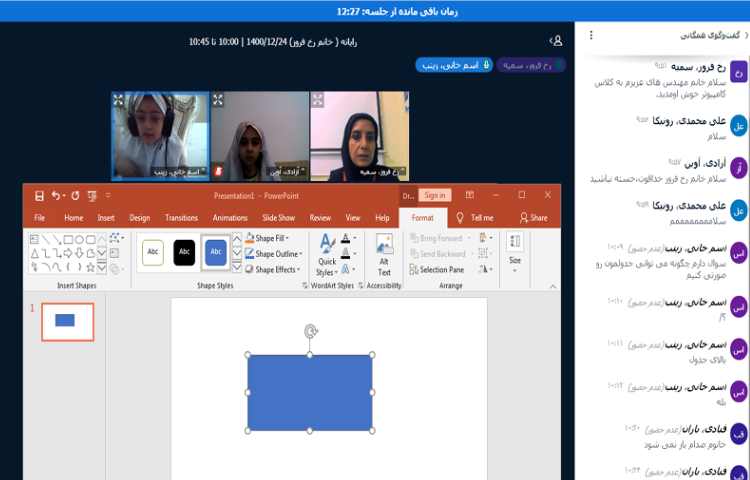Open the chat panel three-dot options menu
This screenshot has height=480, width=750.
coord(591,35)
